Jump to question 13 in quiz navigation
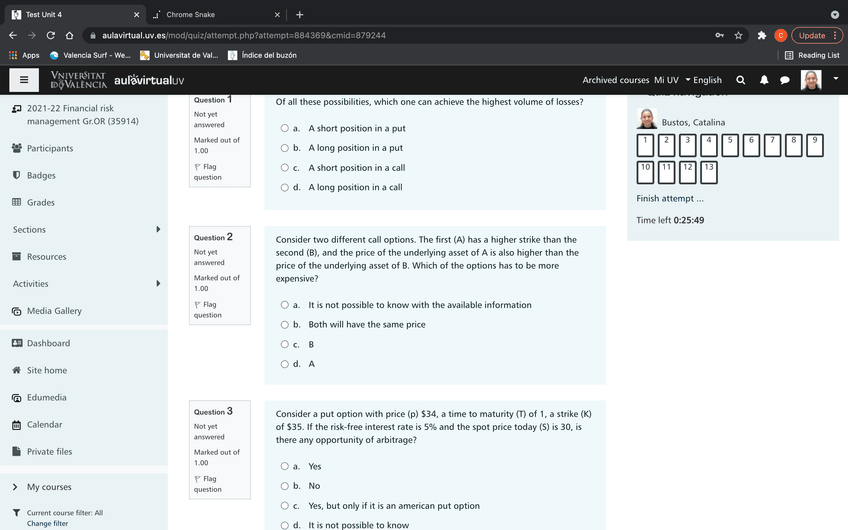The image size is (848, 530). pos(709,171)
